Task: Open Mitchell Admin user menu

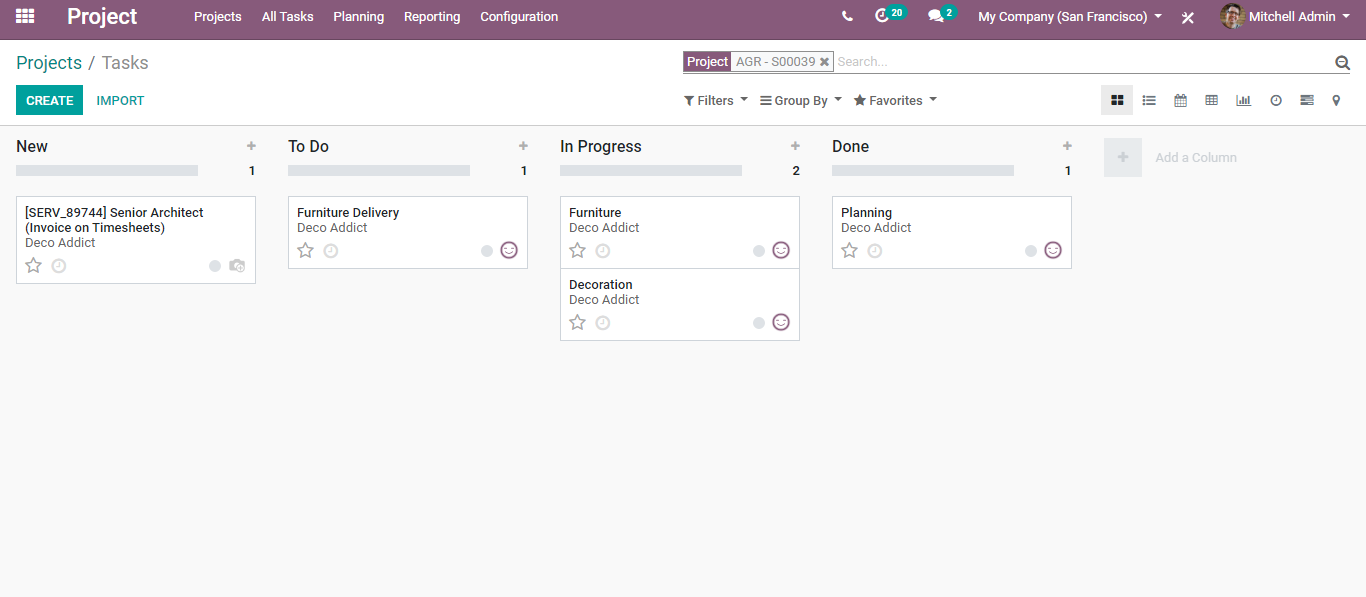Action: pyautogui.click(x=1285, y=16)
